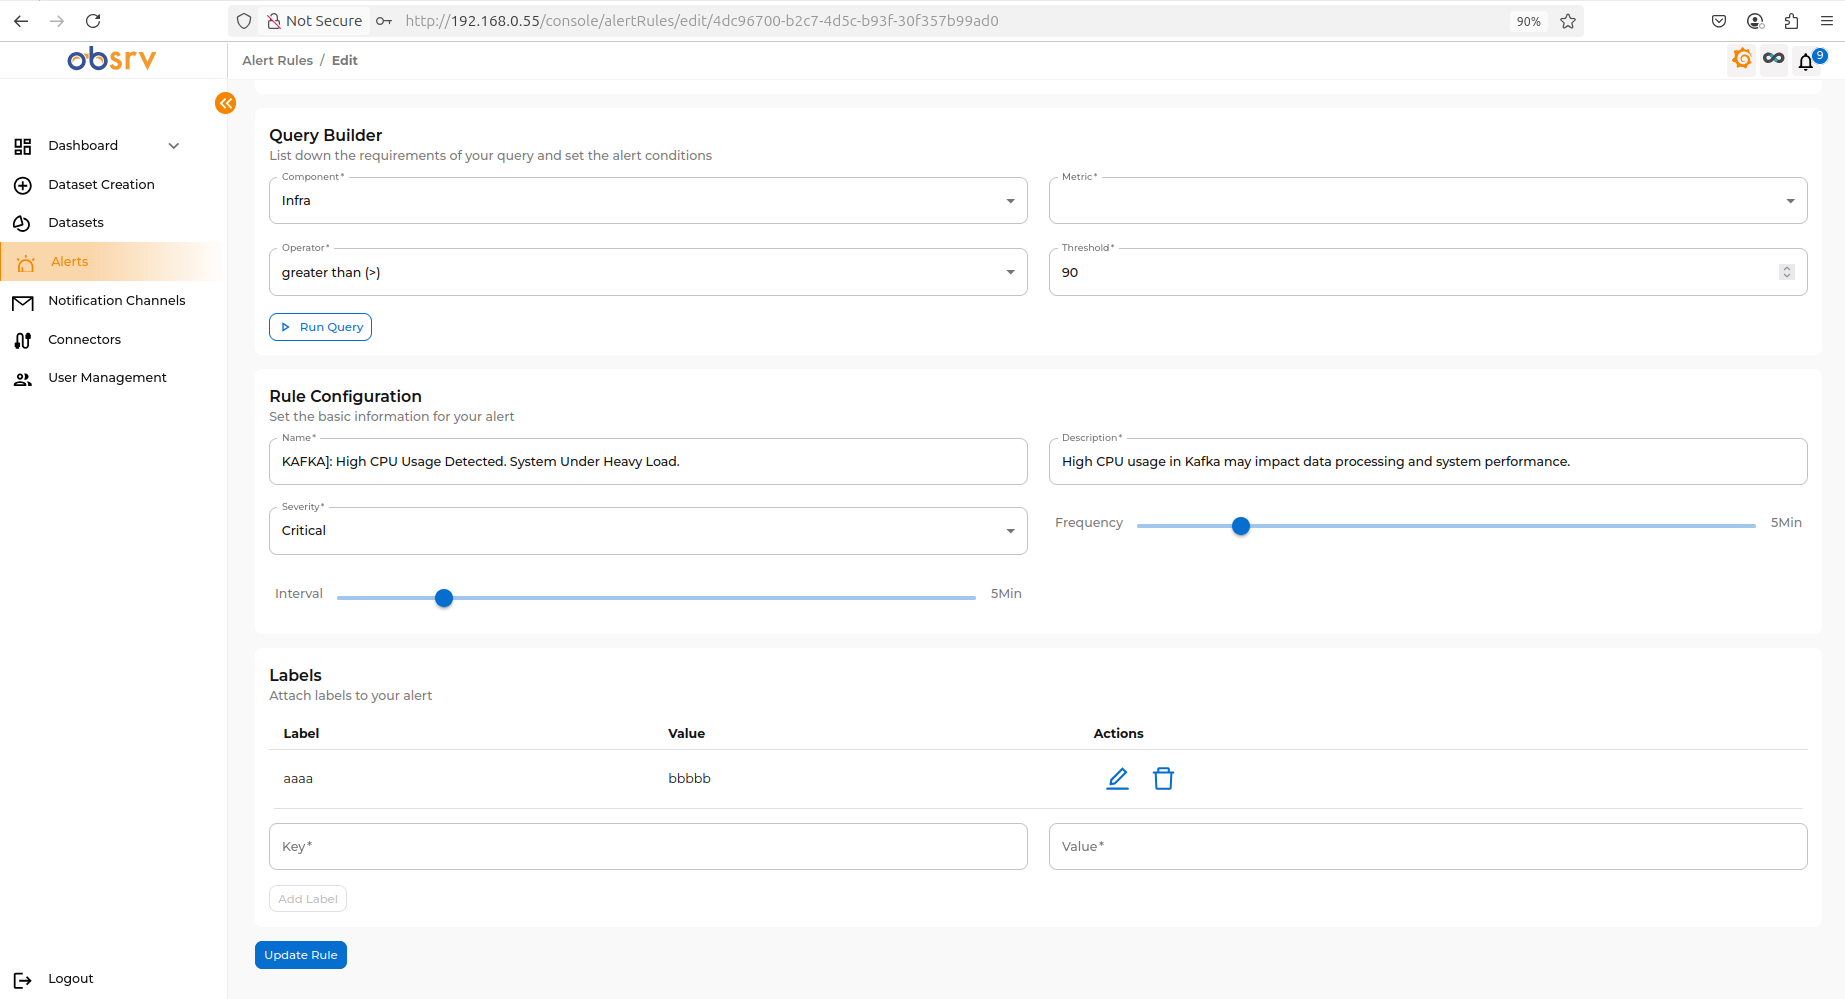This screenshot has height=999, width=1845.
Task: Open Notification Channels
Action: 117,301
